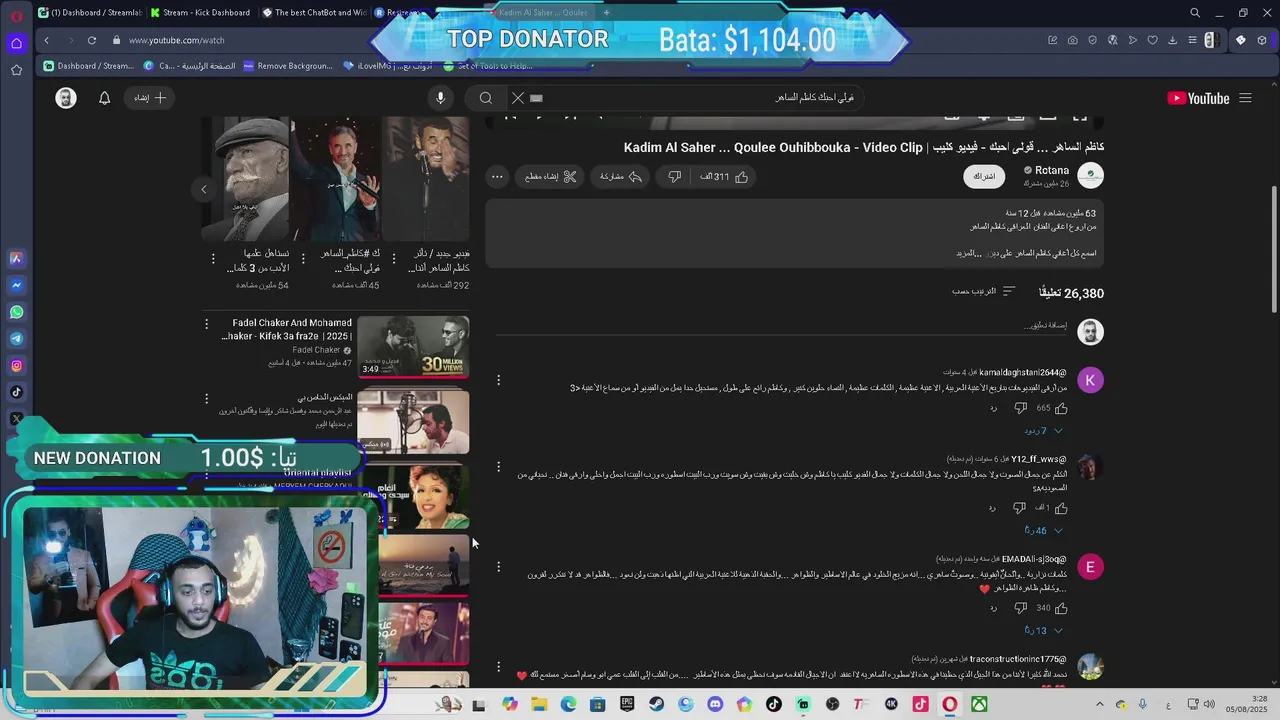Go back with the browser back arrow

pyautogui.click(x=46, y=40)
